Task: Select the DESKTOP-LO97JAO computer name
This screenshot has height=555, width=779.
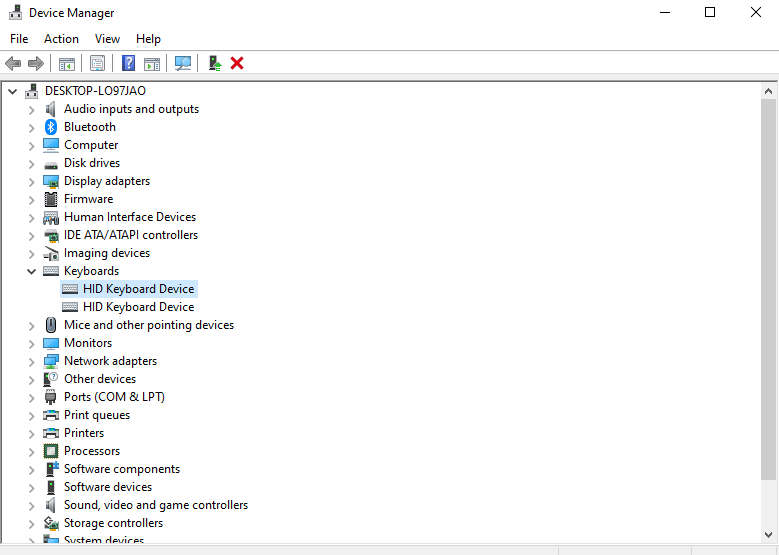Action: [x=95, y=91]
